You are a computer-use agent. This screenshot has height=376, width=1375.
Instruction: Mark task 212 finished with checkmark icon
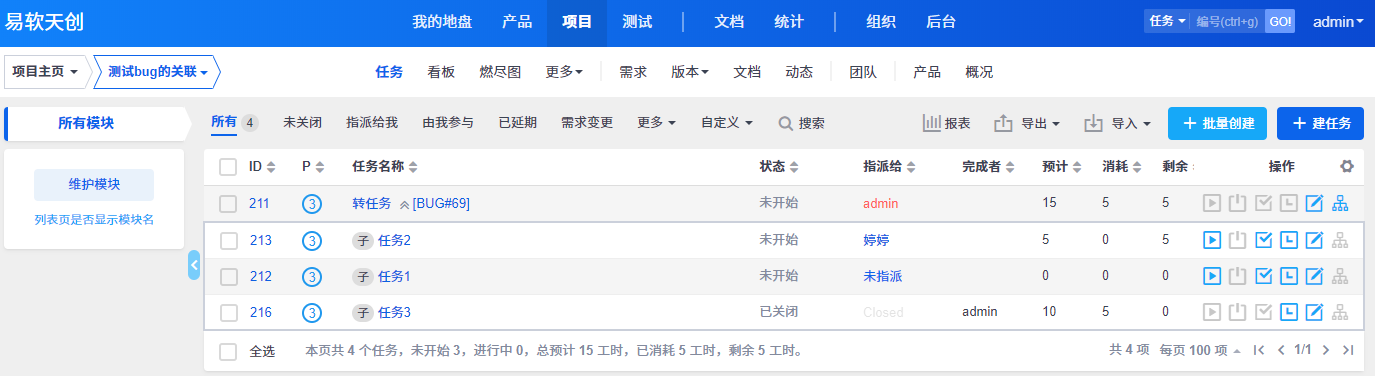tap(1263, 276)
